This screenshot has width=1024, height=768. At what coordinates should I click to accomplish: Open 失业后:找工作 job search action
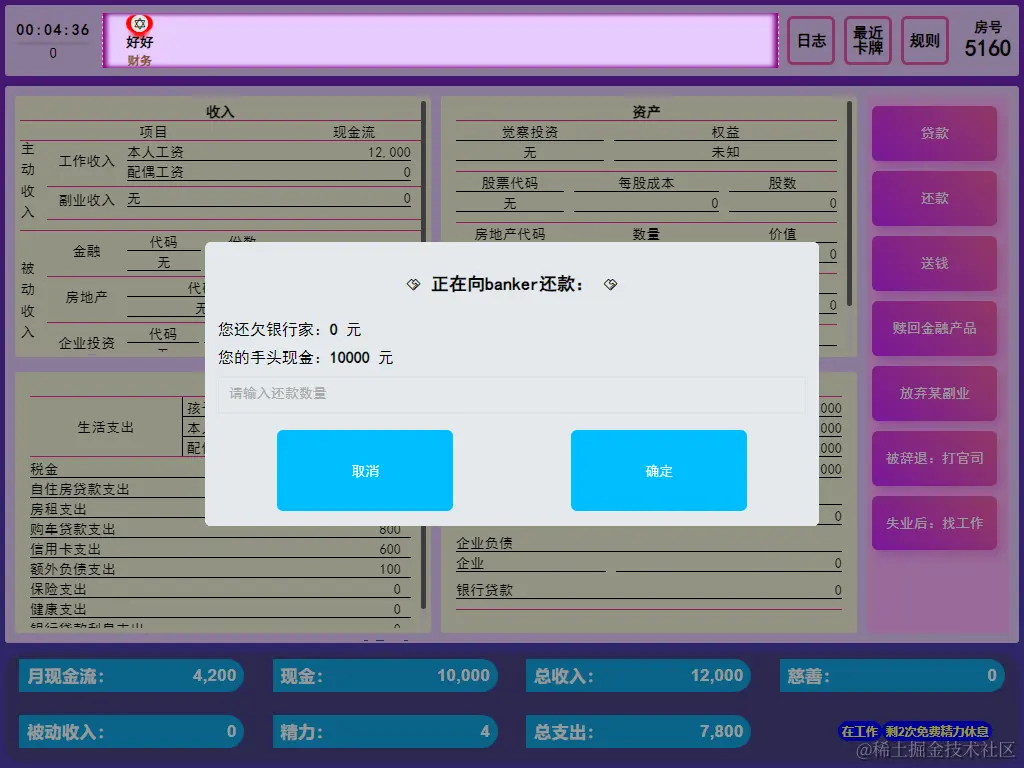click(933, 523)
